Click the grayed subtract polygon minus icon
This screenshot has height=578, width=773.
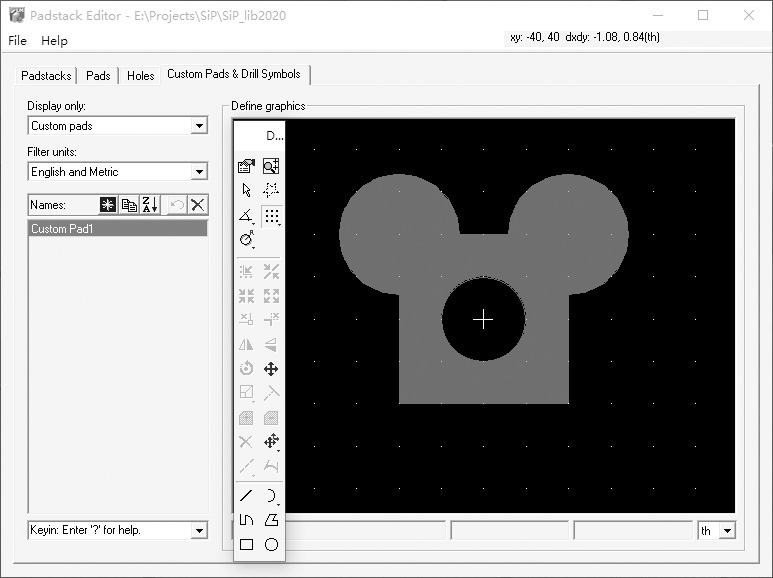tap(271, 418)
